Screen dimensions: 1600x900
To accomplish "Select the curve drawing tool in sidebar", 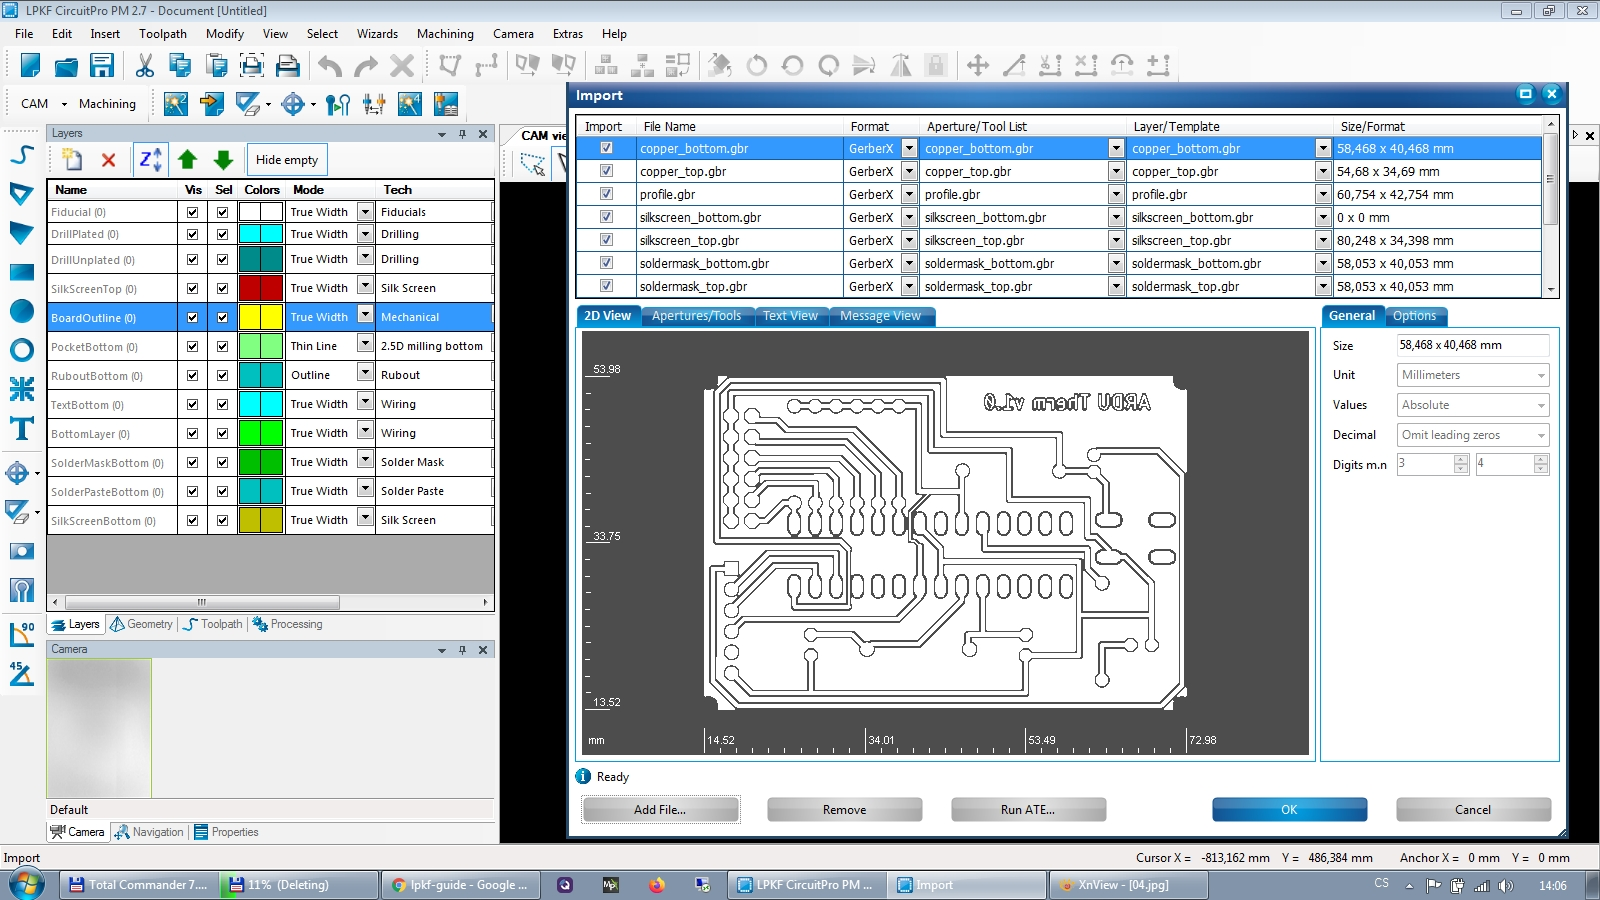I will tap(22, 155).
